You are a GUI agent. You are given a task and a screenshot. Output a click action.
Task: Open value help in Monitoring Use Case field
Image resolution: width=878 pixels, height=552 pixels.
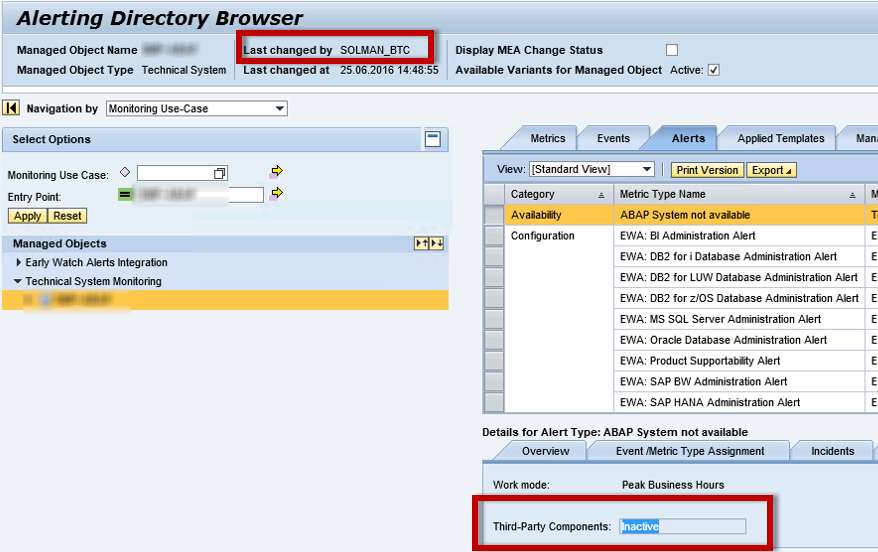(220, 174)
